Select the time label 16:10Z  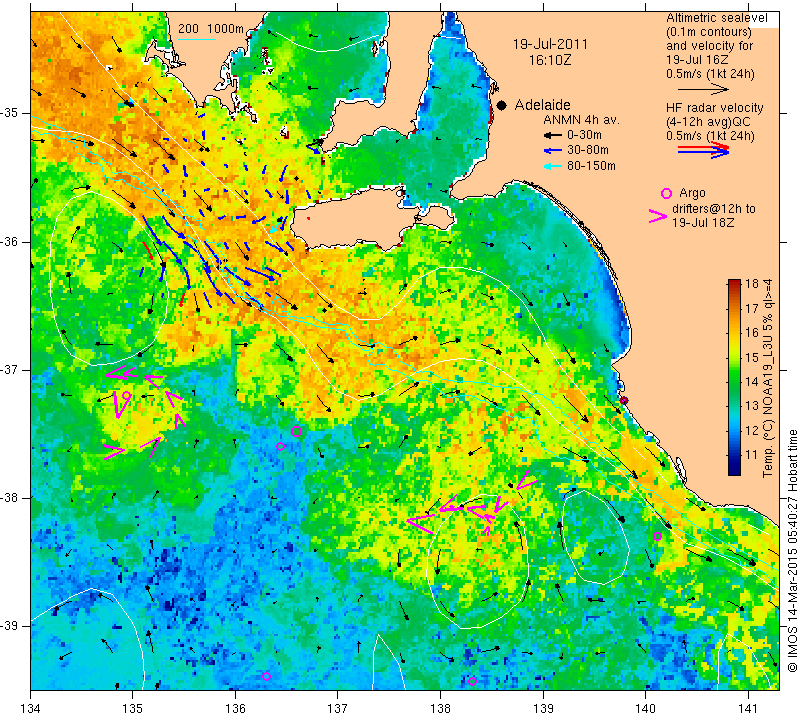[550, 60]
